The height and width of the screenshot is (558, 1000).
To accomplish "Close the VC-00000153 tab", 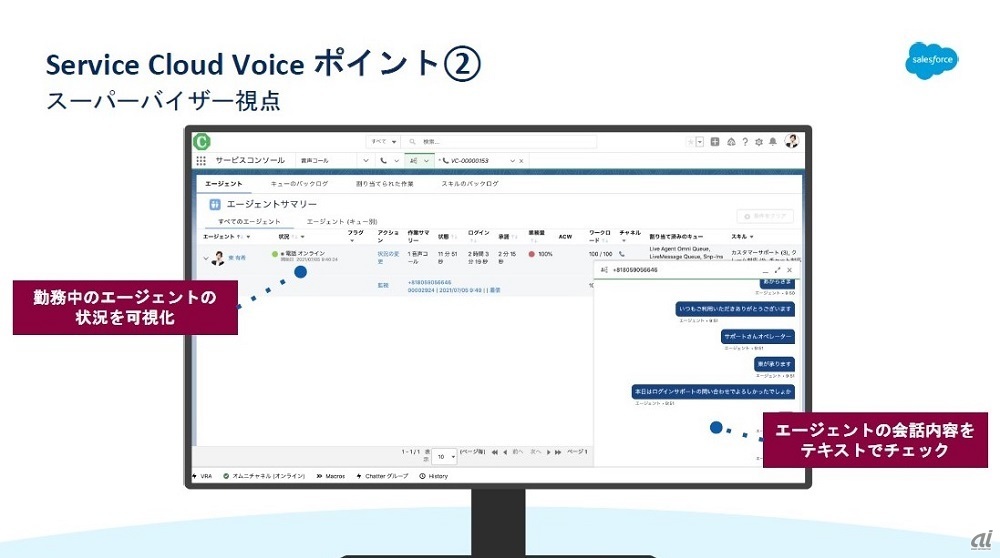I will [x=521, y=161].
